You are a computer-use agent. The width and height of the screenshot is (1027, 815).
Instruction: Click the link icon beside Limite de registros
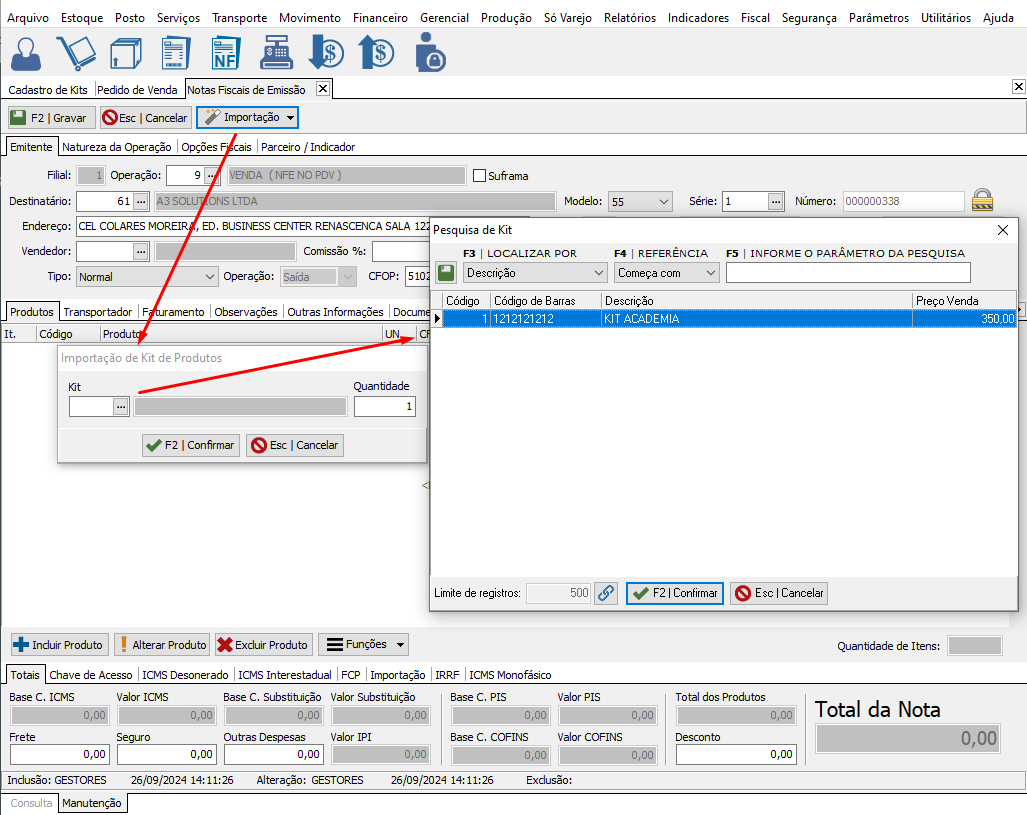(606, 593)
